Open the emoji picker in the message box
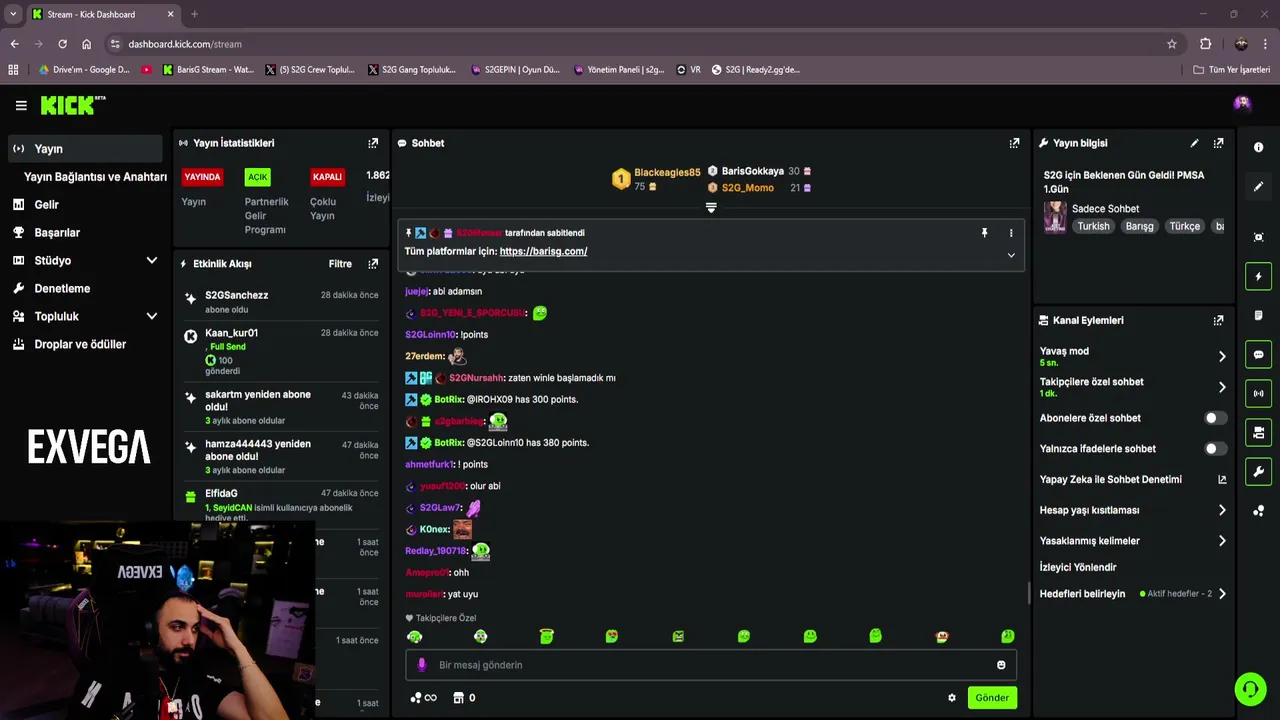 click(x=1001, y=665)
